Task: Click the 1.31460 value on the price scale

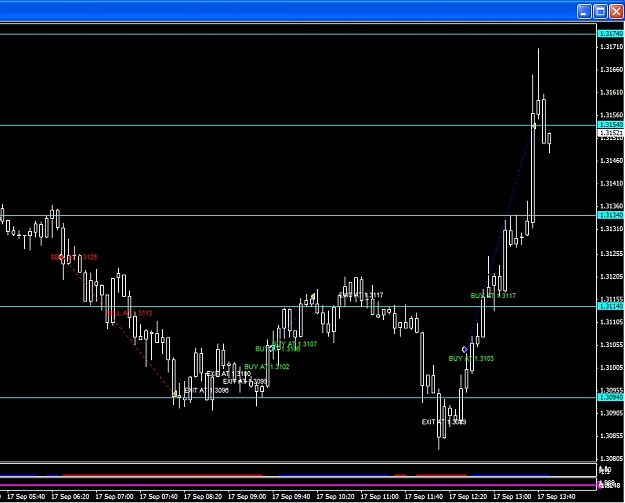Action: (x=611, y=161)
